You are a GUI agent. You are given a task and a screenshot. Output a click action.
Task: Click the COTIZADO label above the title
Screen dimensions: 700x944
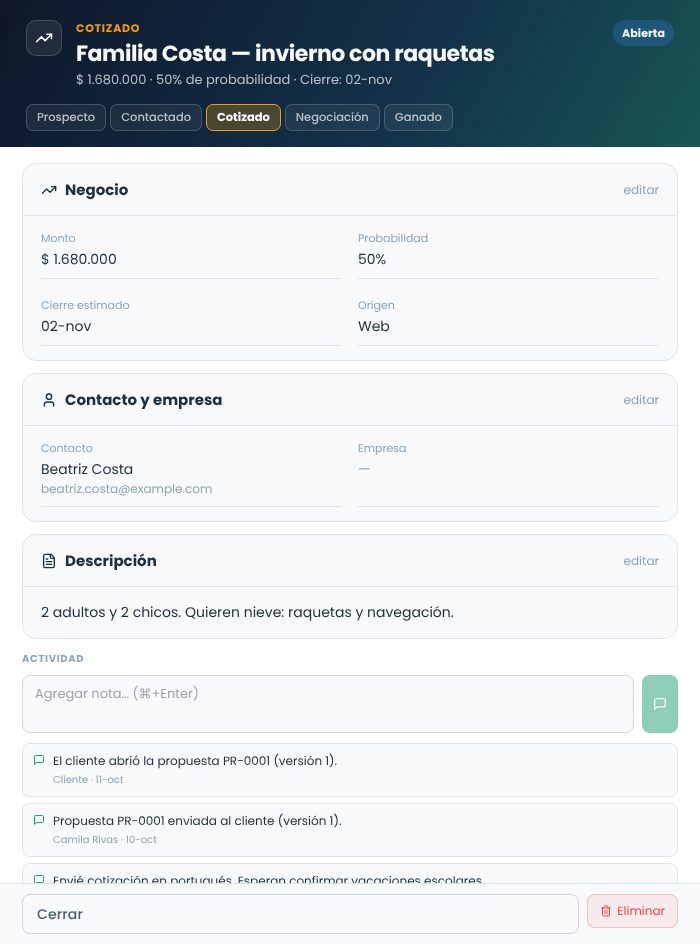(x=108, y=28)
